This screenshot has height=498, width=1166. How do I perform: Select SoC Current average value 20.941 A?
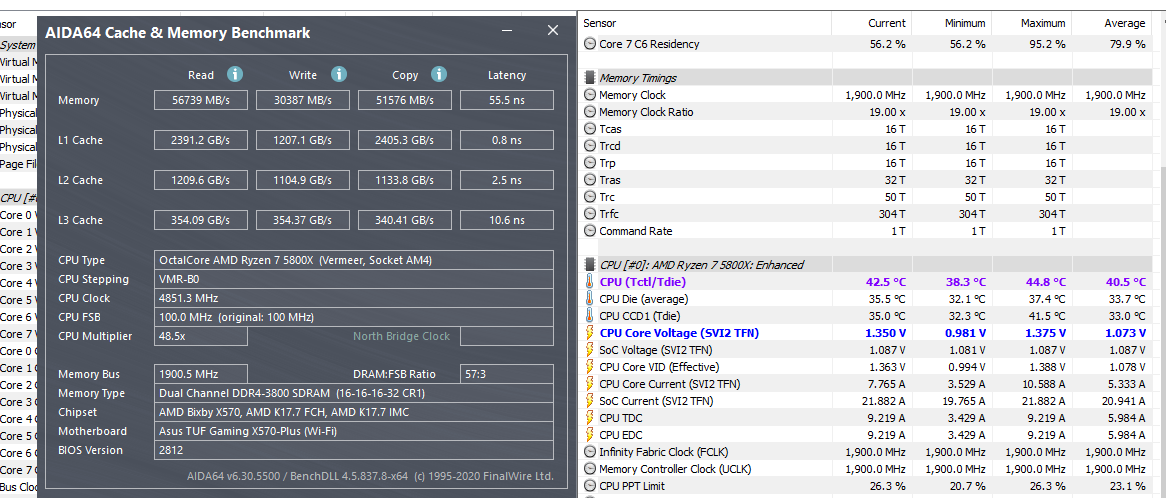pyautogui.click(x=1124, y=401)
